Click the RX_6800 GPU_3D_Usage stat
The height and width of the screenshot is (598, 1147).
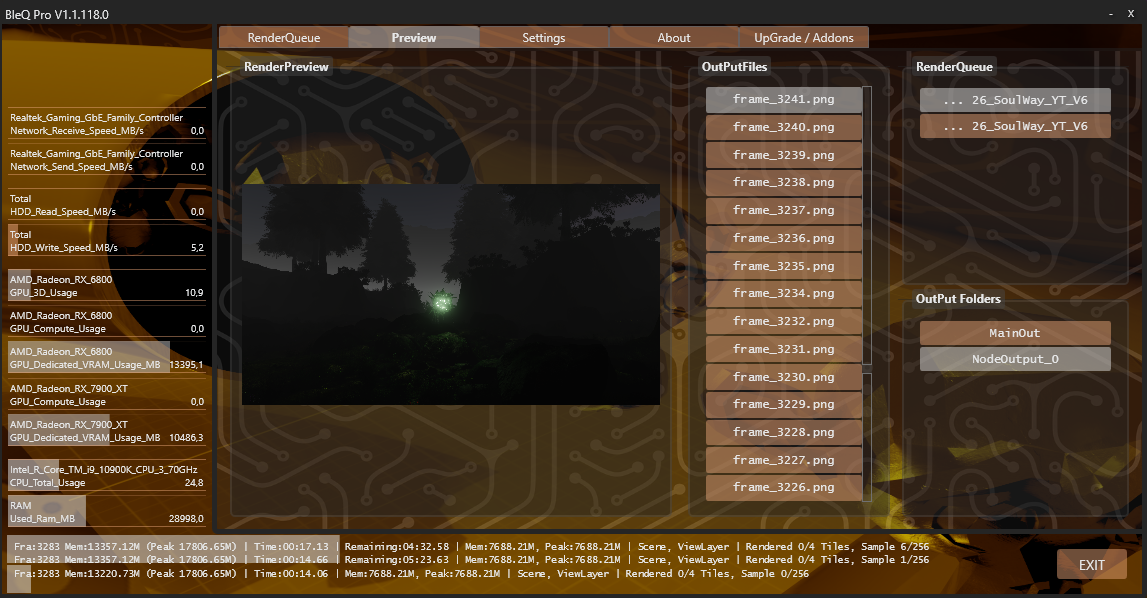107,286
